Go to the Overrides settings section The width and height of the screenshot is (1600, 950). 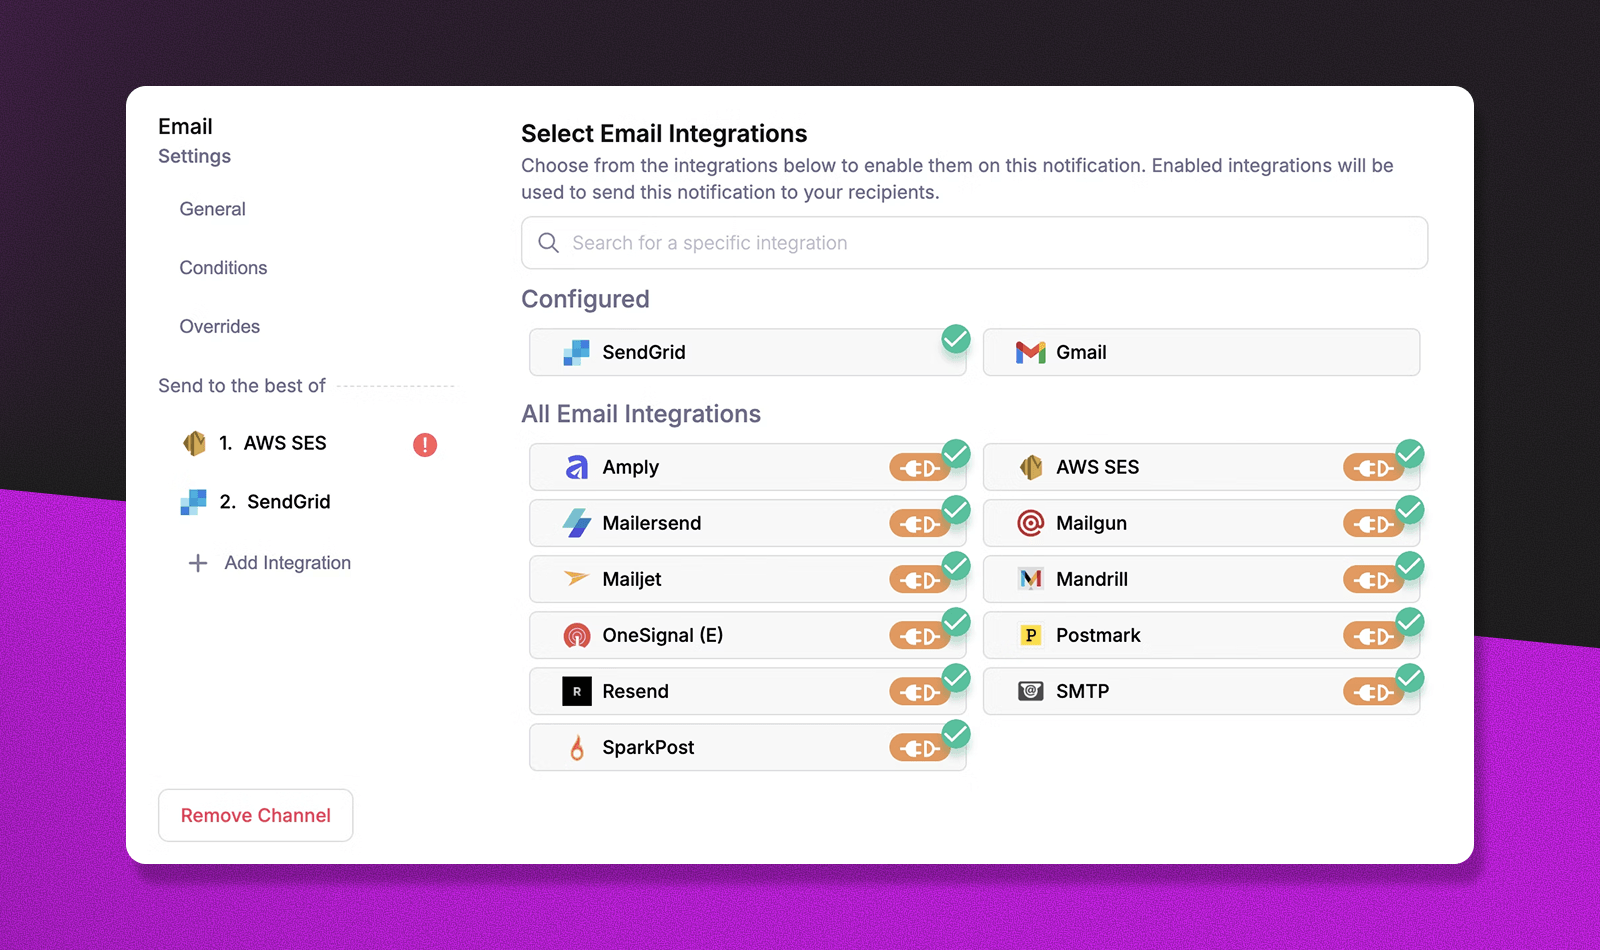[219, 327]
